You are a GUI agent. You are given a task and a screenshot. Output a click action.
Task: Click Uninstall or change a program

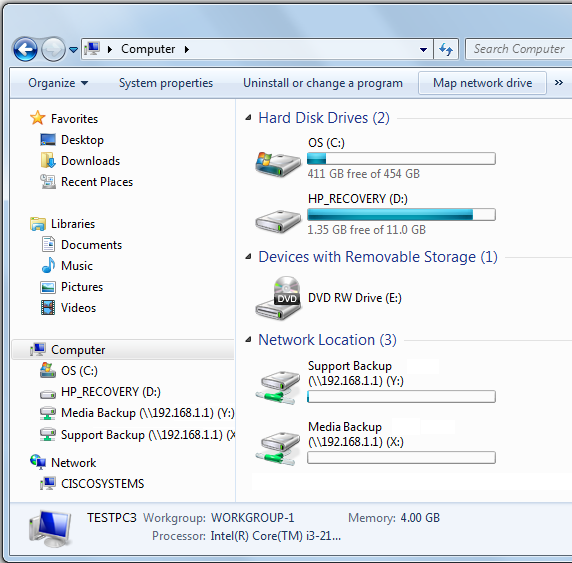point(323,83)
